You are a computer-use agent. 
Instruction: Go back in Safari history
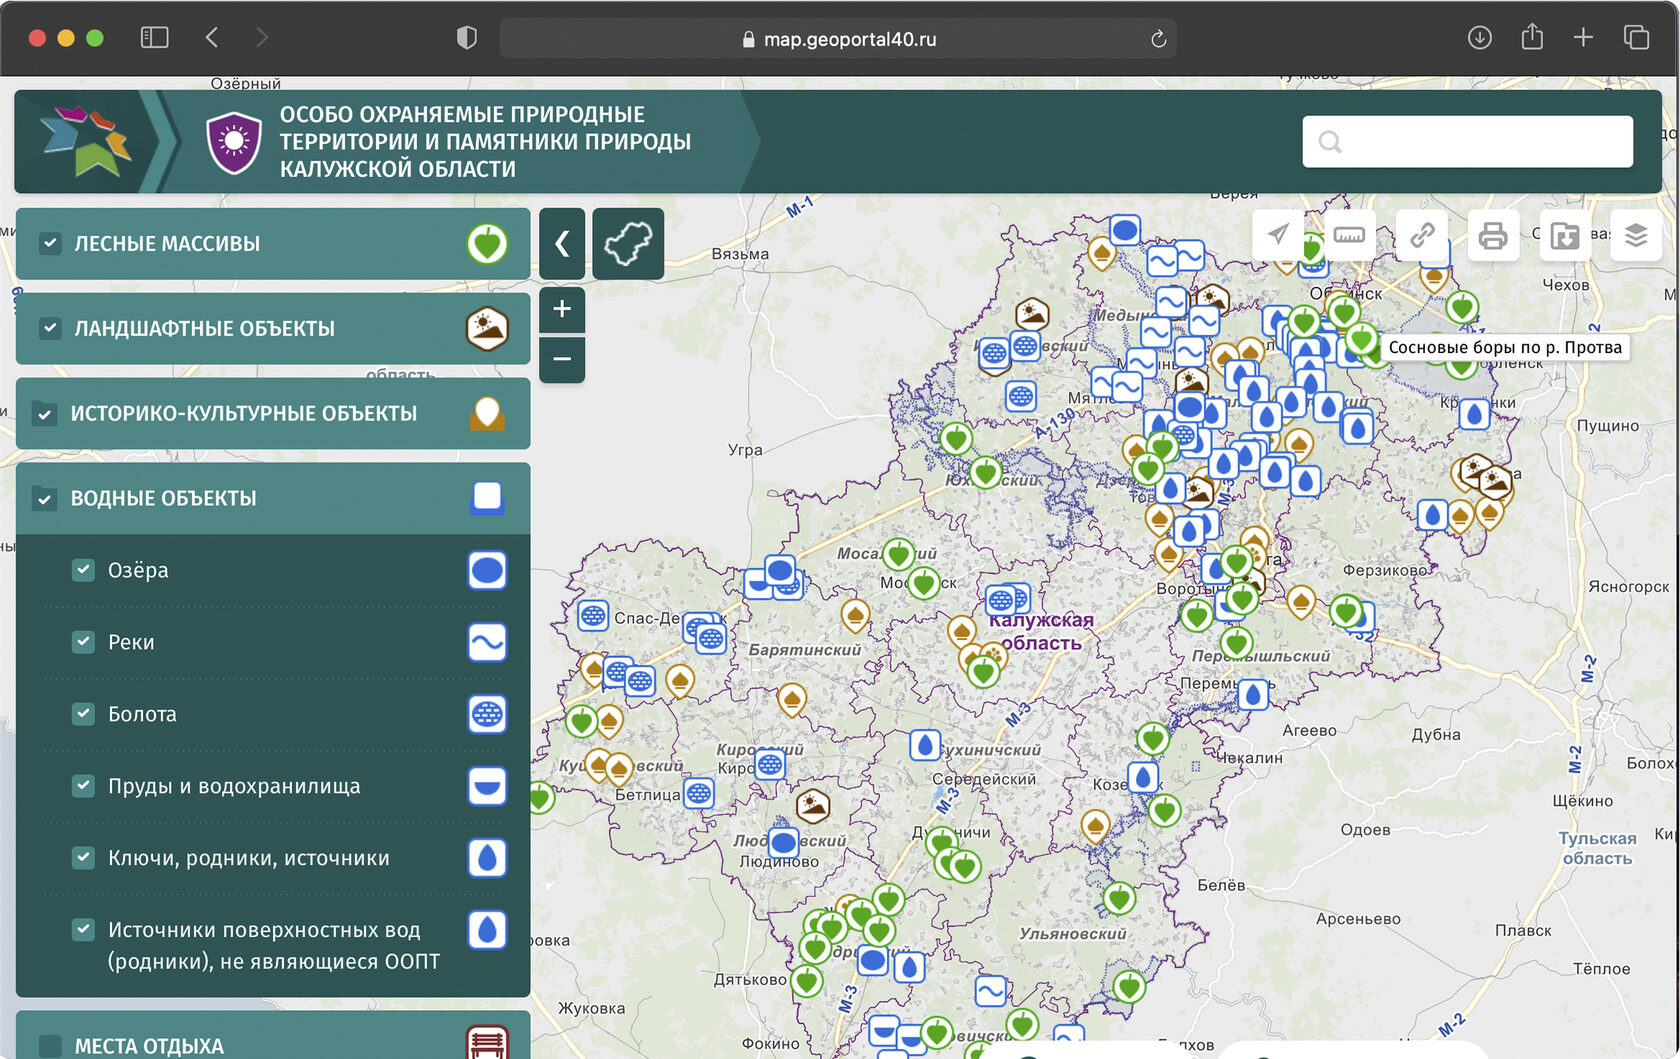(212, 38)
